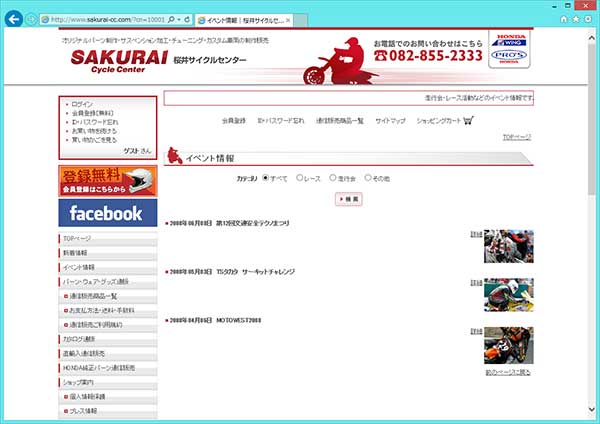Open ショップ案内 in the left sidebar
The image size is (600, 424).
(x=108, y=382)
